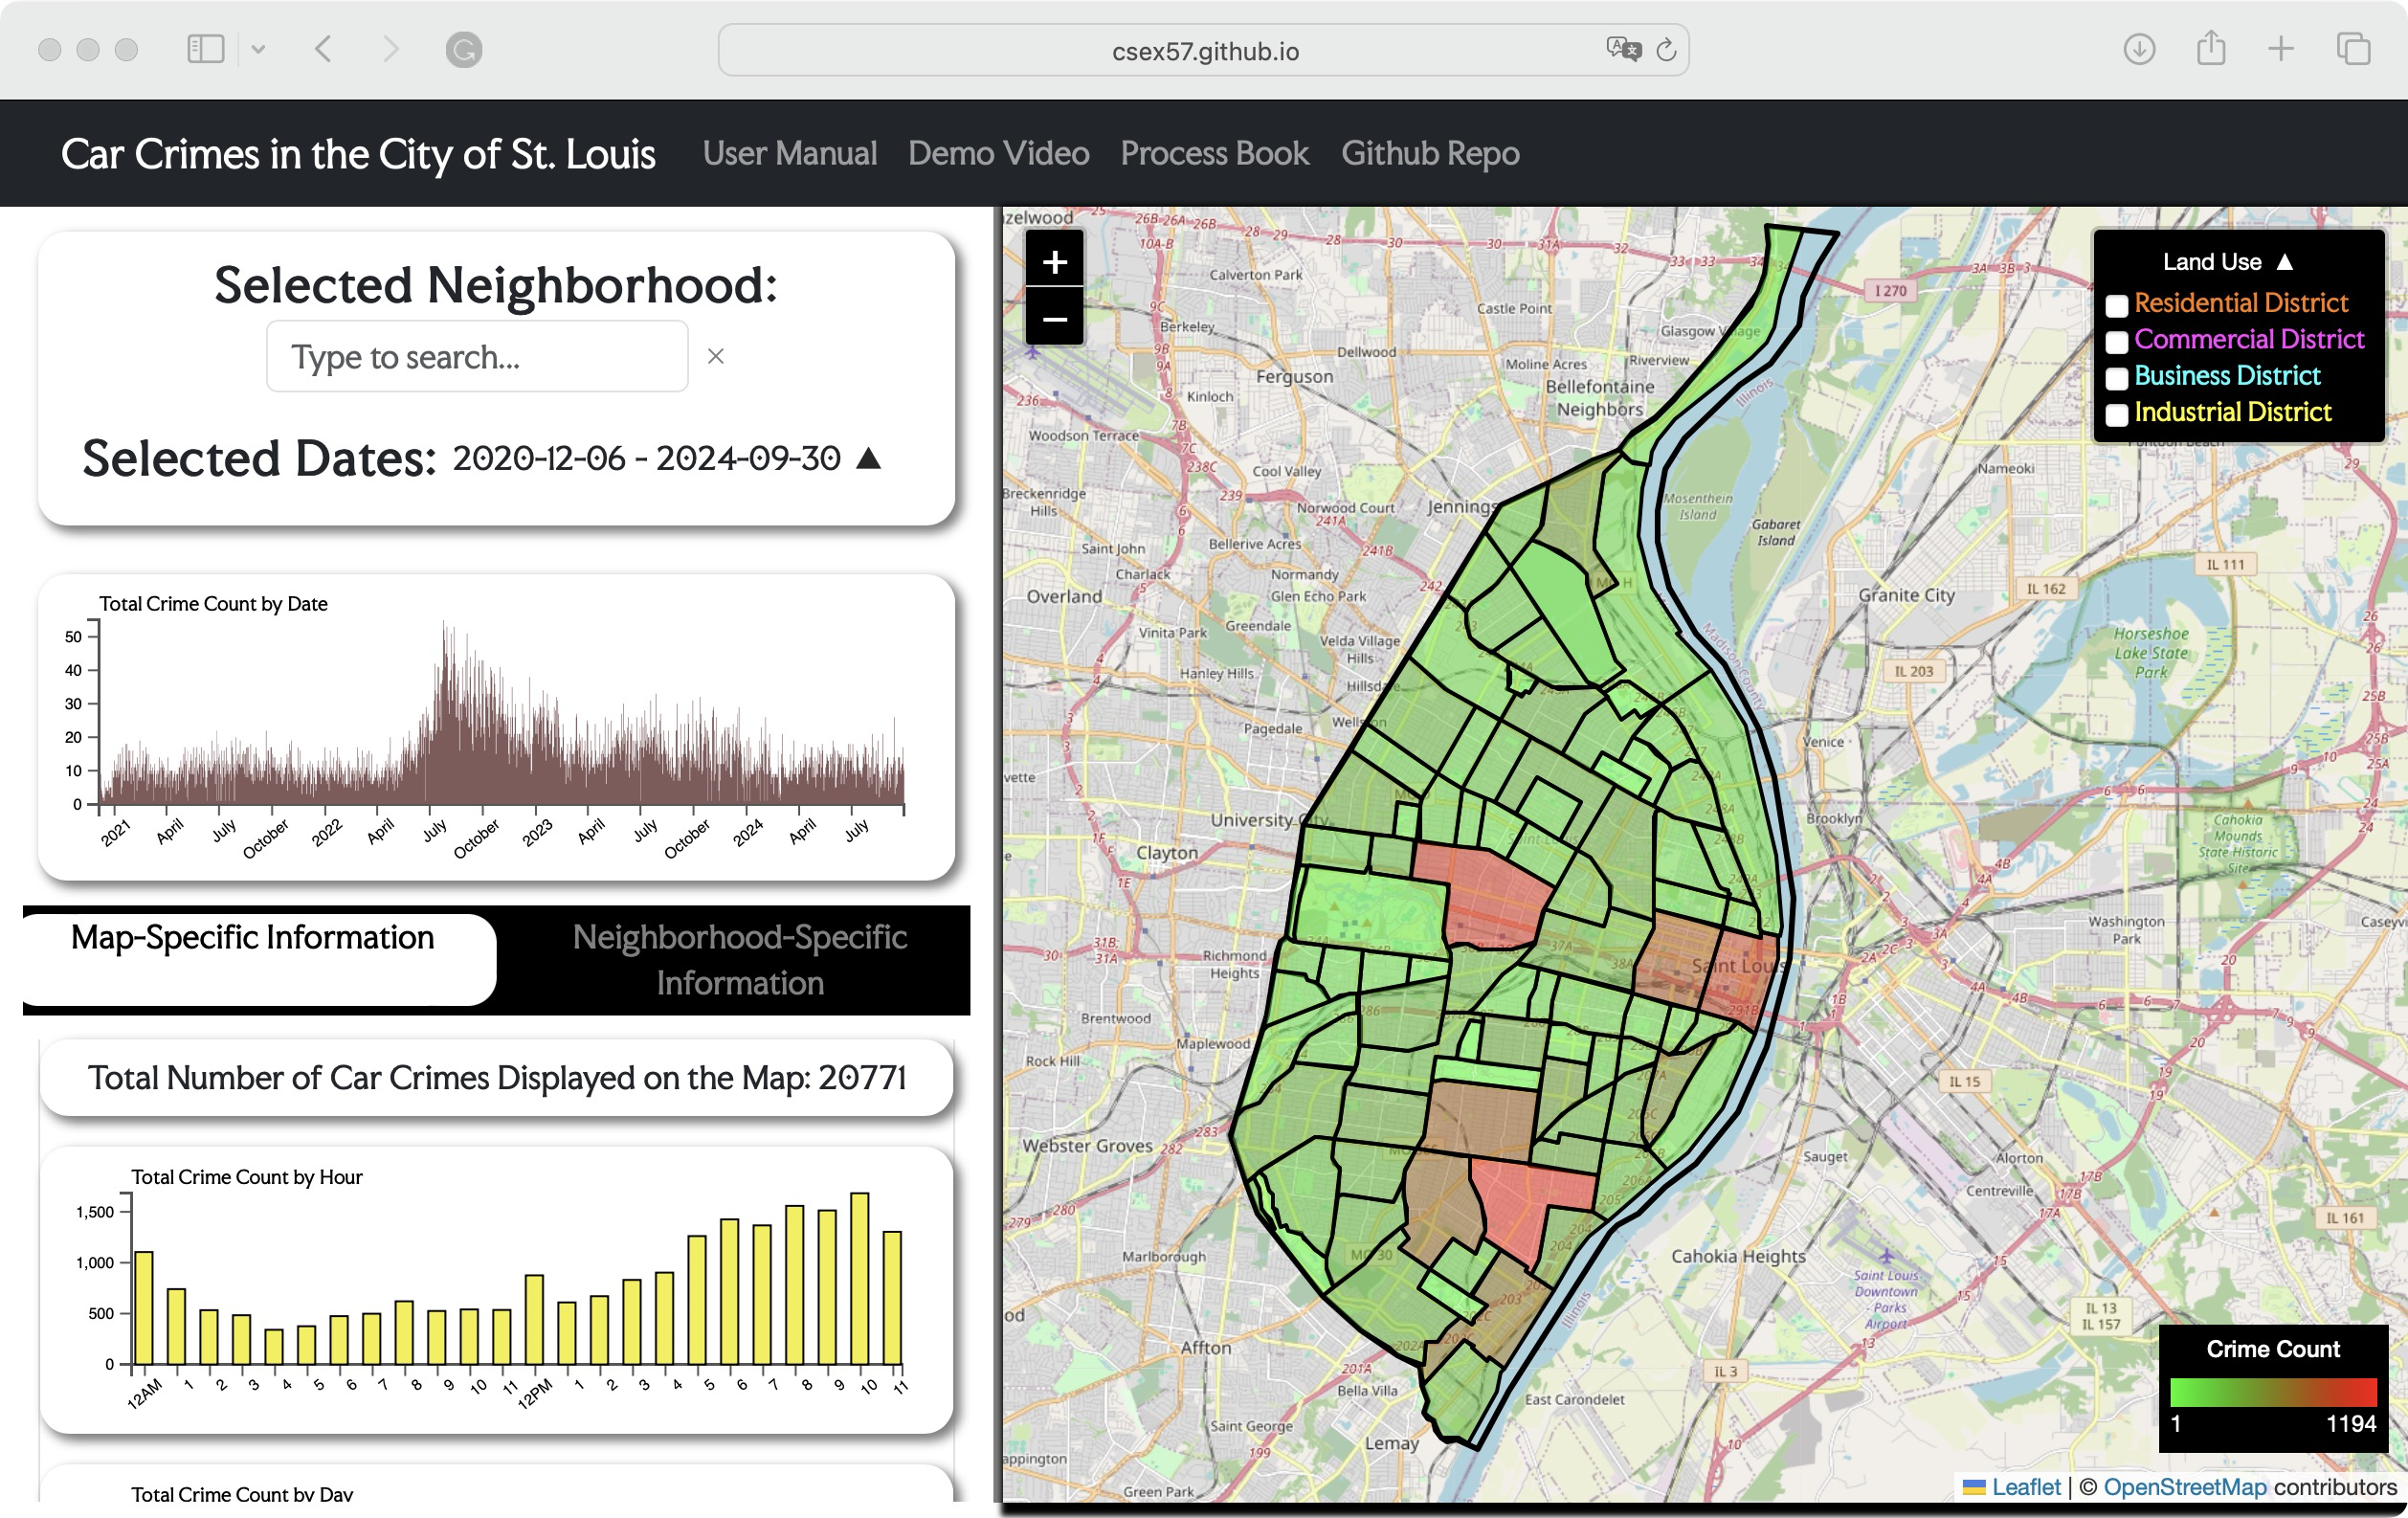
Task: Switch to Neighborhood-Specific Information tab
Action: pyautogui.click(x=739, y=959)
